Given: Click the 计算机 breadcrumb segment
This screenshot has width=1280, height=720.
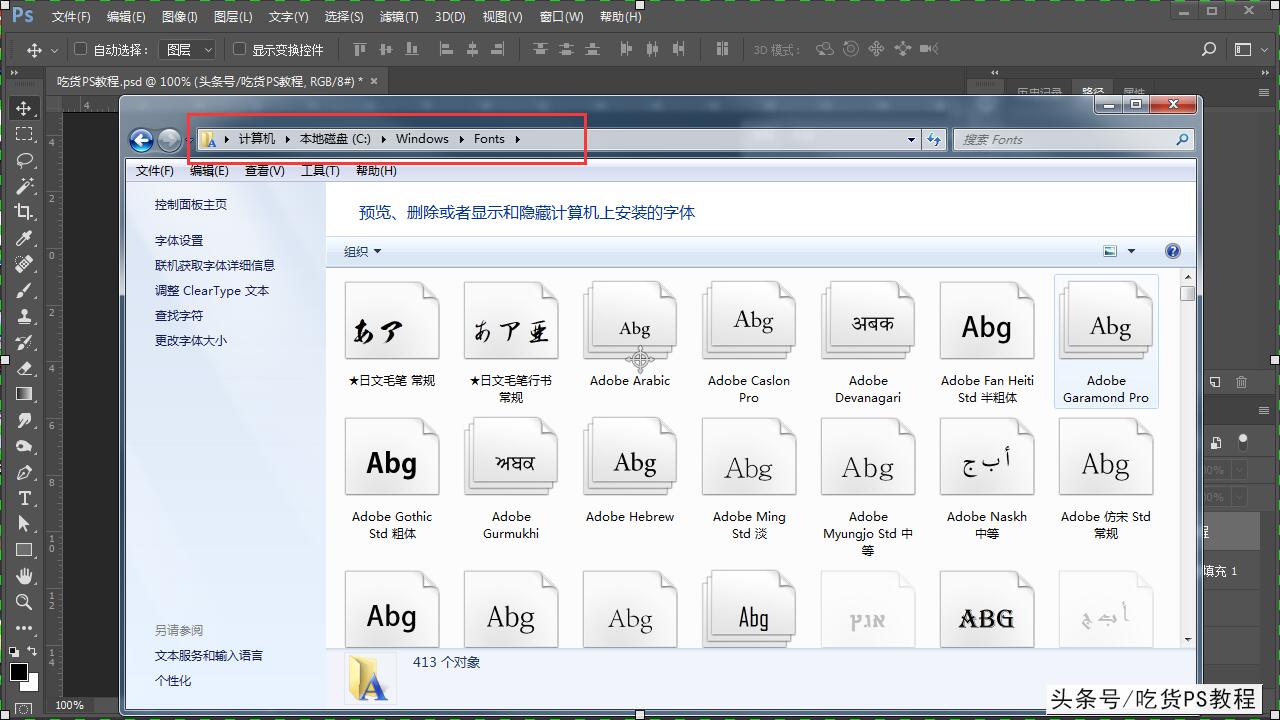Looking at the screenshot, I should point(256,139).
